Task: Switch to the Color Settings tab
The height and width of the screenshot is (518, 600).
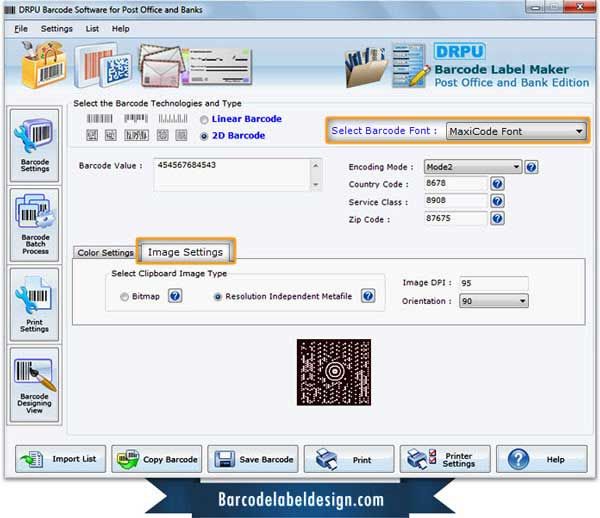Action: (105, 252)
